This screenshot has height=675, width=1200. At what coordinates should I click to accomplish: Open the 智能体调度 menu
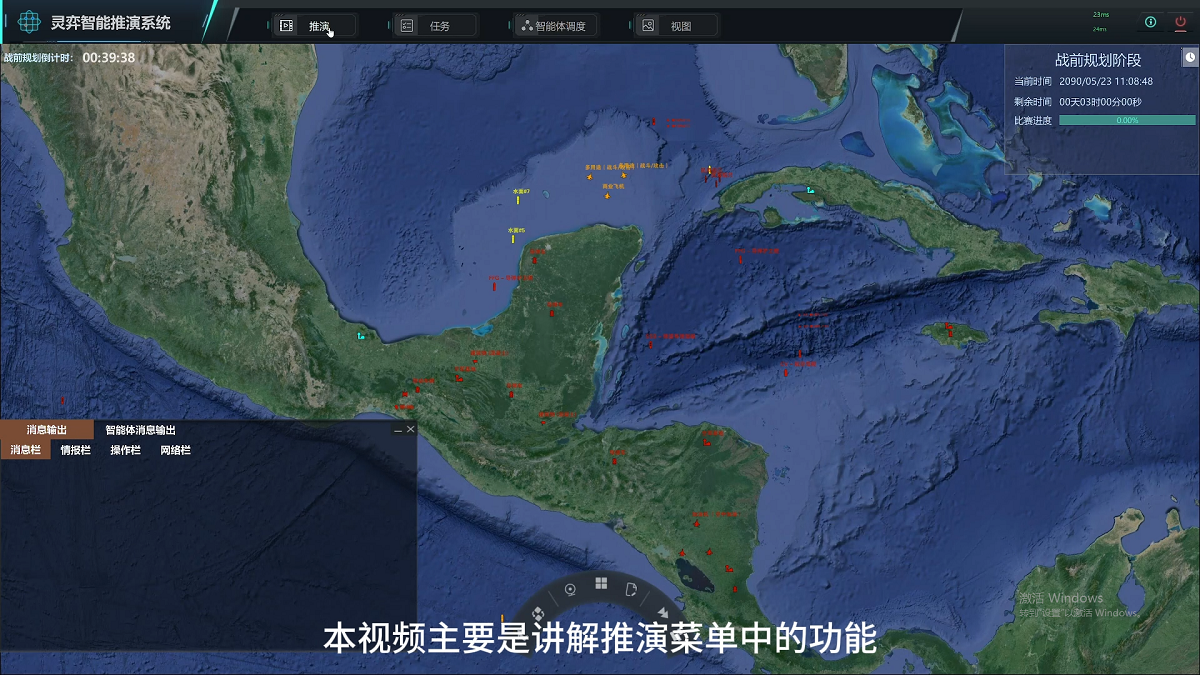[555, 26]
